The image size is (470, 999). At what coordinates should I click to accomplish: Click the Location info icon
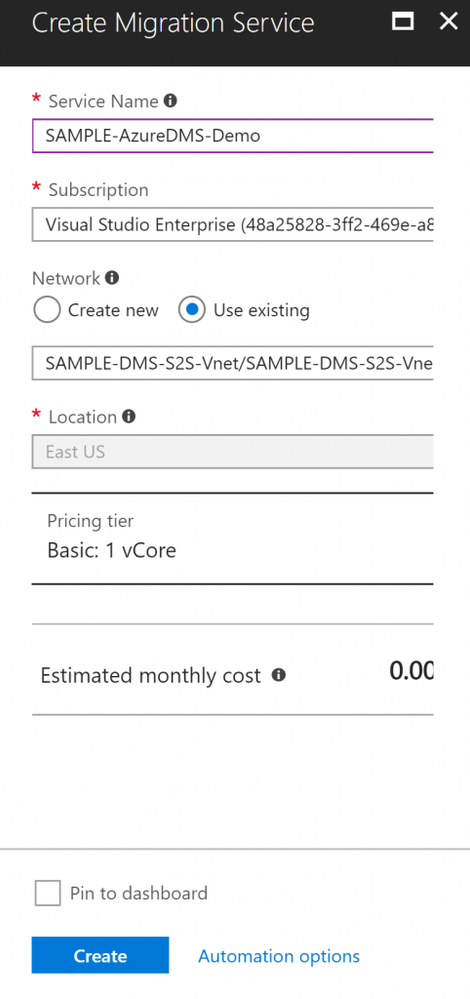click(x=129, y=417)
